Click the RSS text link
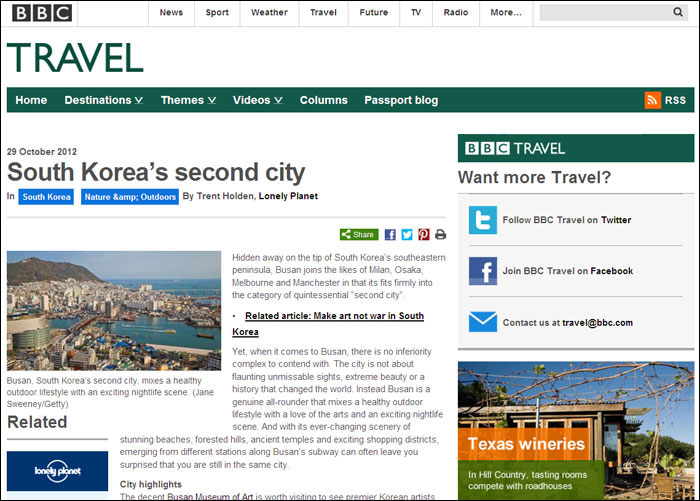This screenshot has width=700, height=501. click(x=675, y=100)
